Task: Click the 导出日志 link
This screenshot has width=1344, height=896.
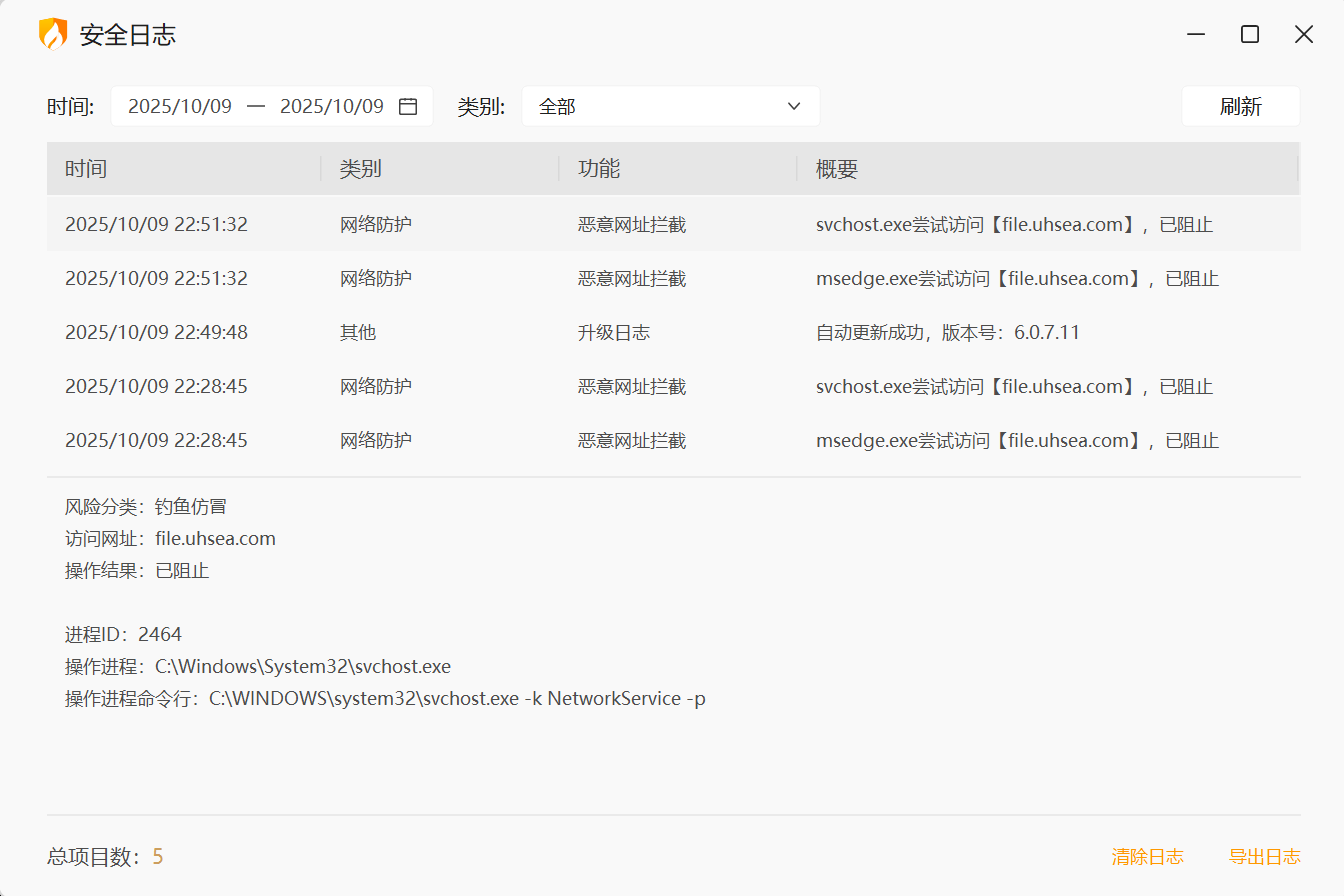Action: 1264,856
